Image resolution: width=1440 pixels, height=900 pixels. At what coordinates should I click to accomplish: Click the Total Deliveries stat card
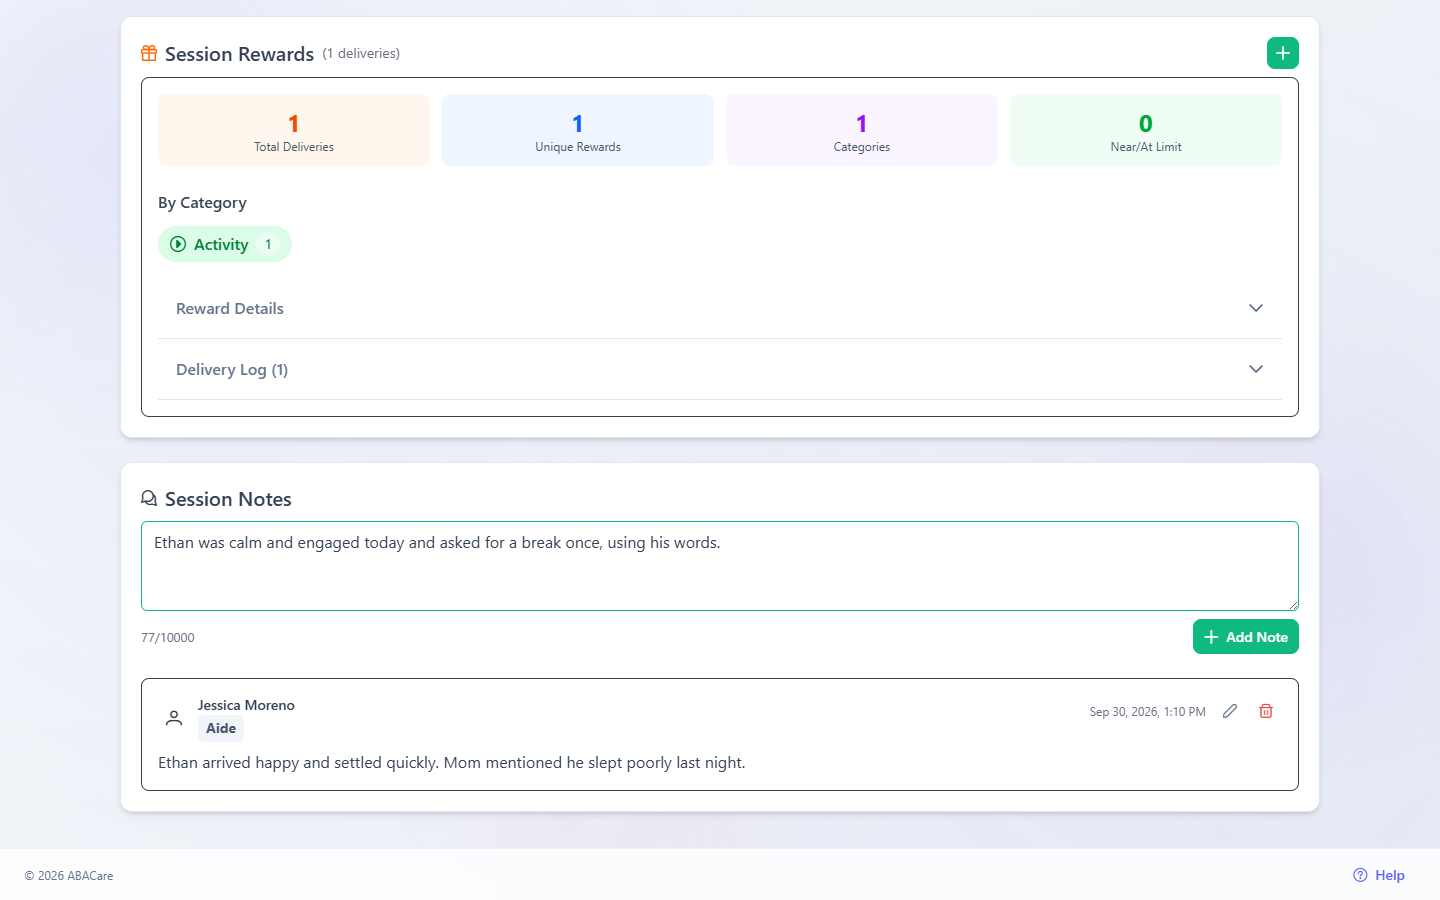coord(294,130)
